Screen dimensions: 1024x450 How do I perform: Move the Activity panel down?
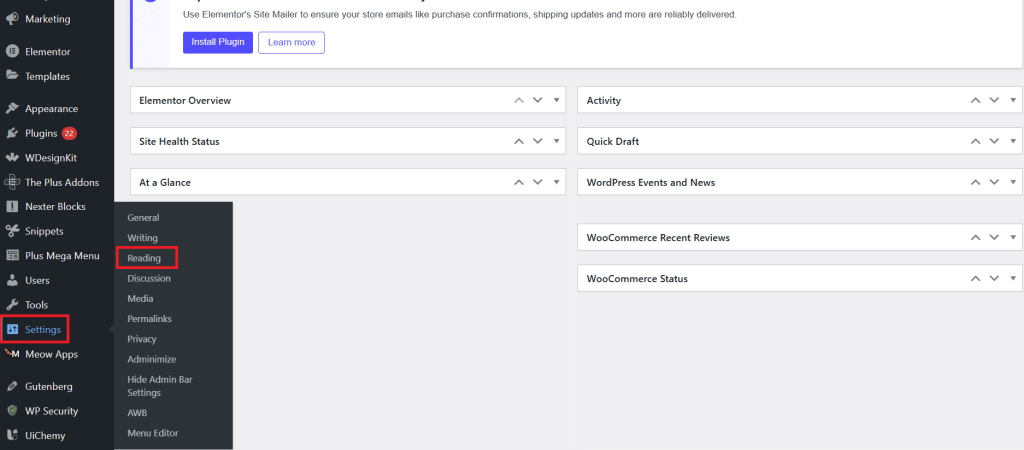click(x=994, y=101)
